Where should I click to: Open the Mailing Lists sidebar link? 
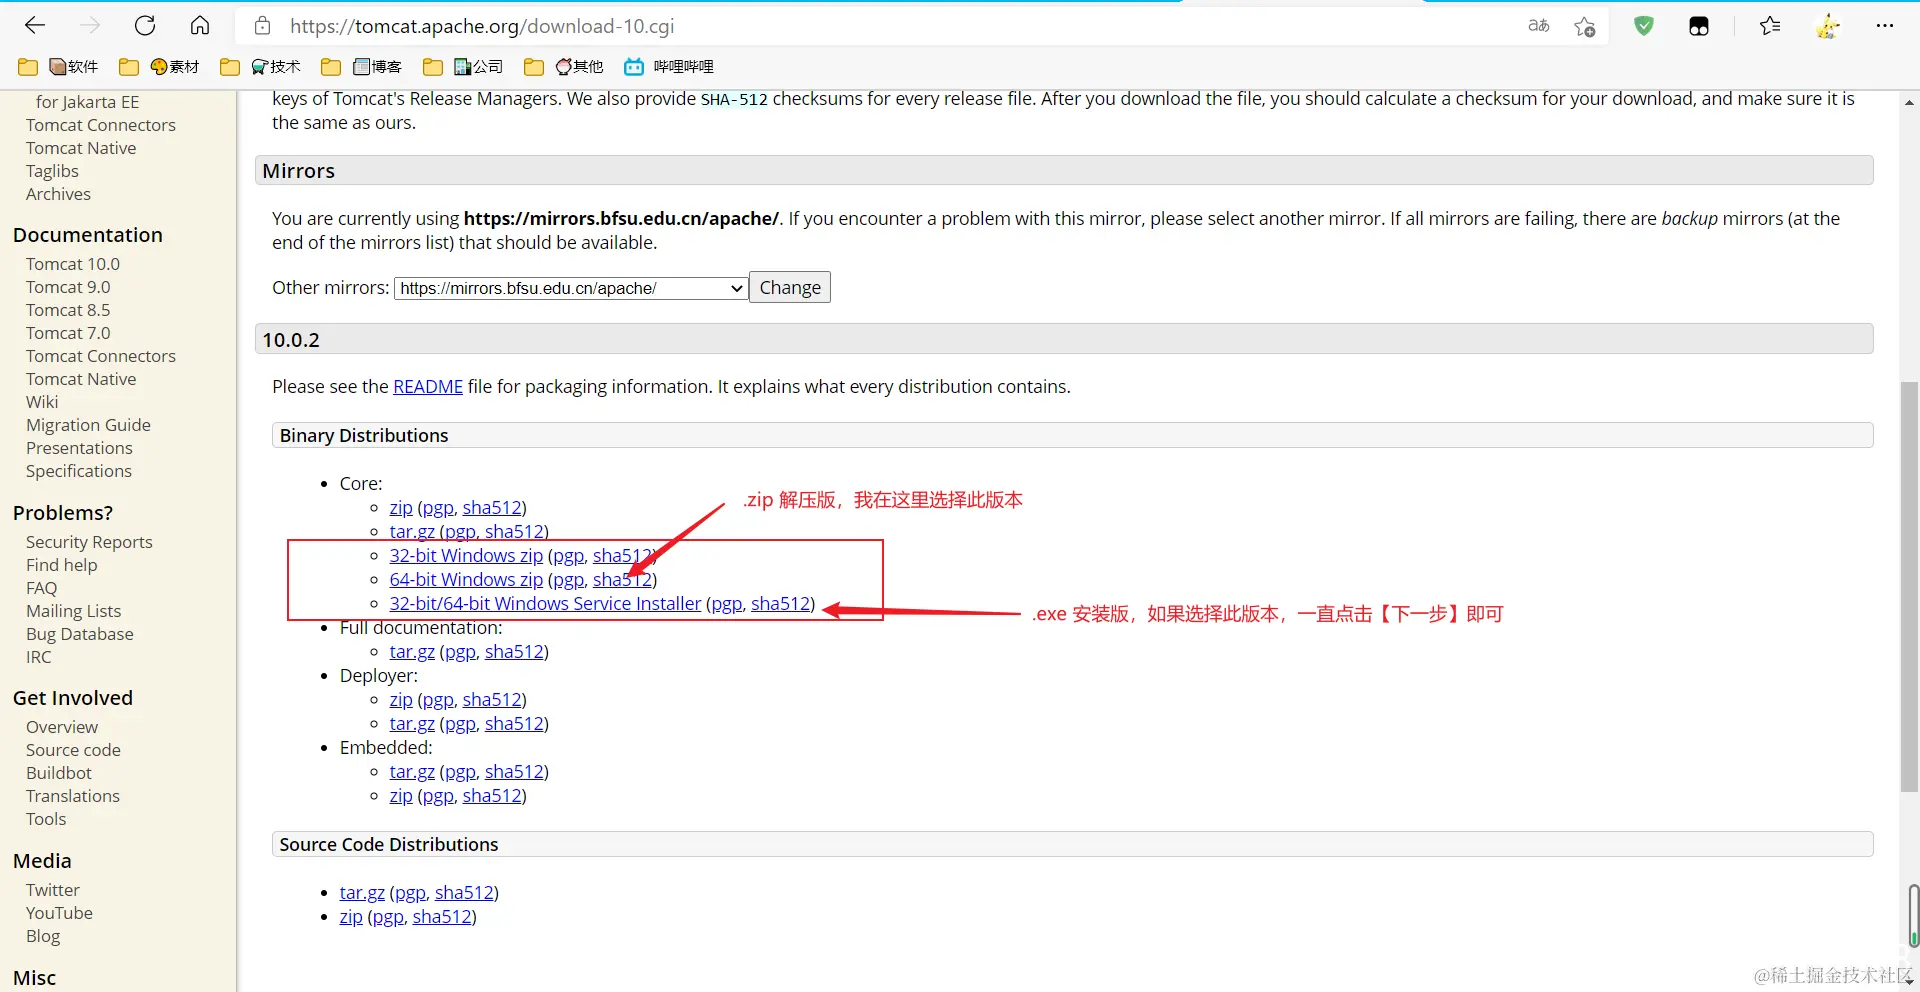click(x=73, y=611)
